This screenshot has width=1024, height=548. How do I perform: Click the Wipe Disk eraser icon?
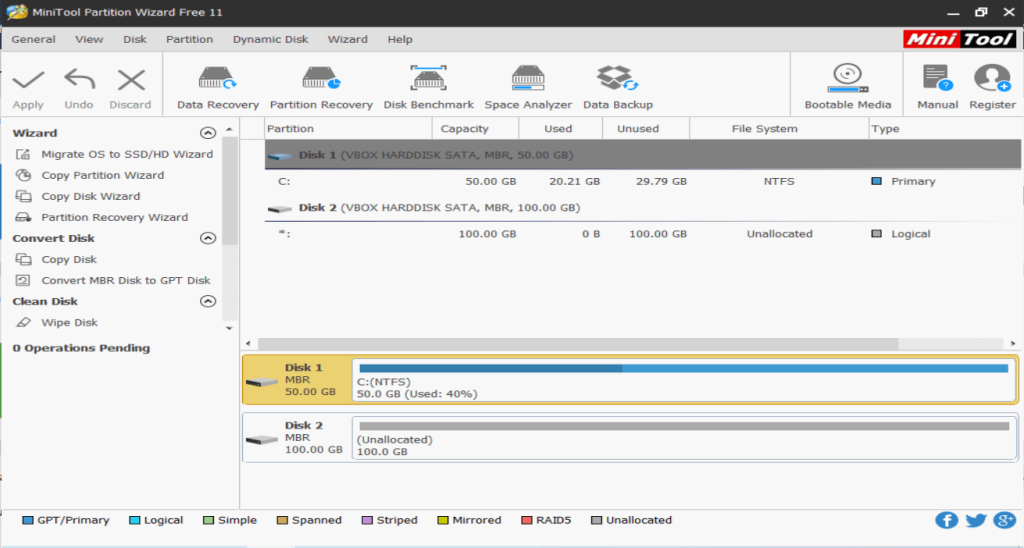(x=23, y=322)
